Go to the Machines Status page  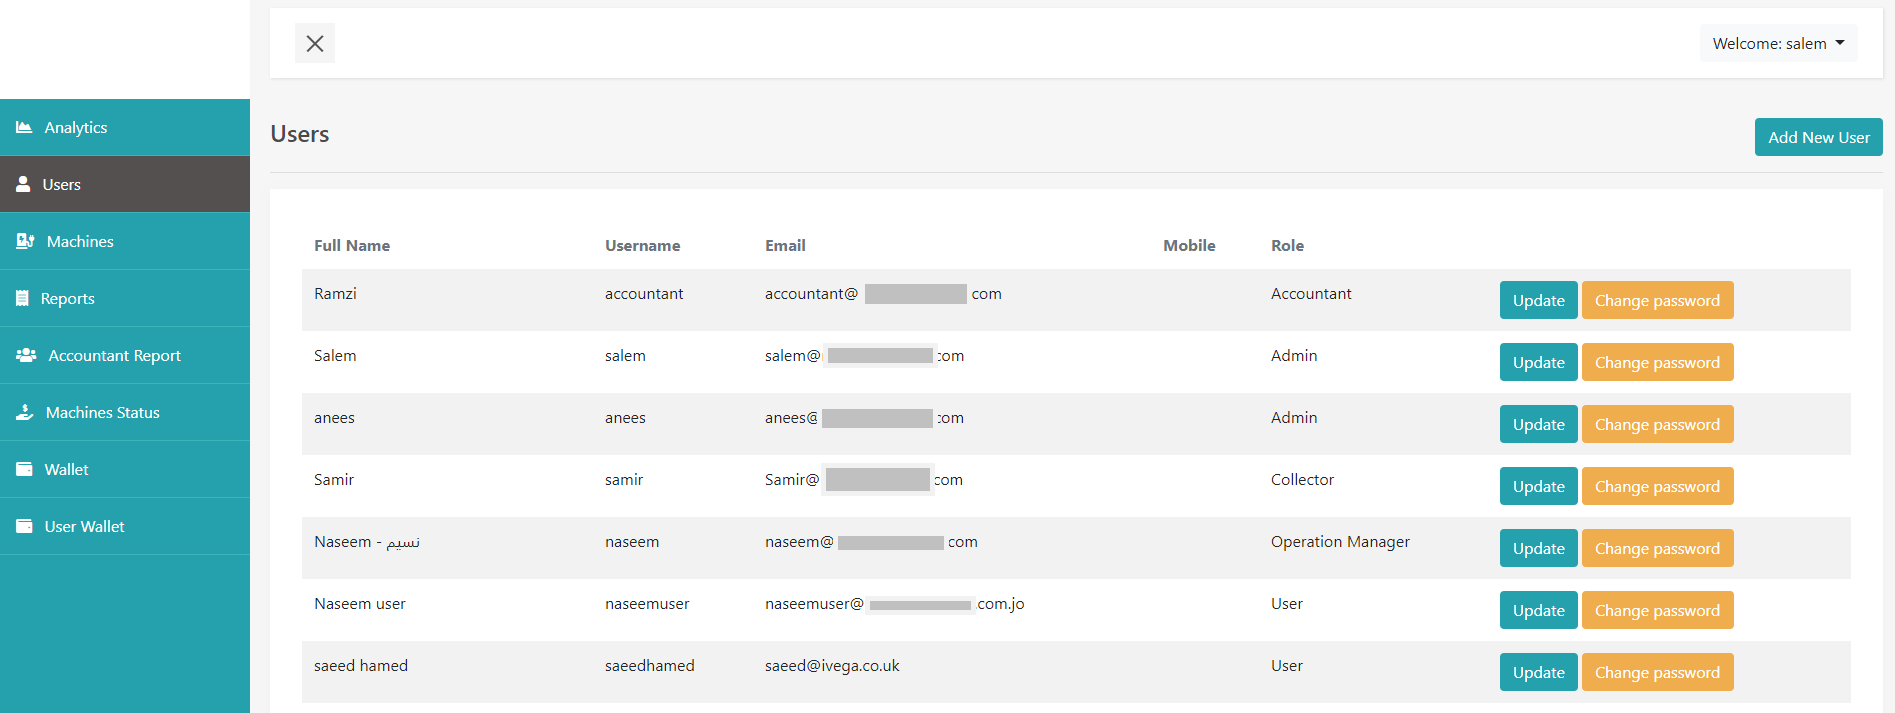click(102, 412)
